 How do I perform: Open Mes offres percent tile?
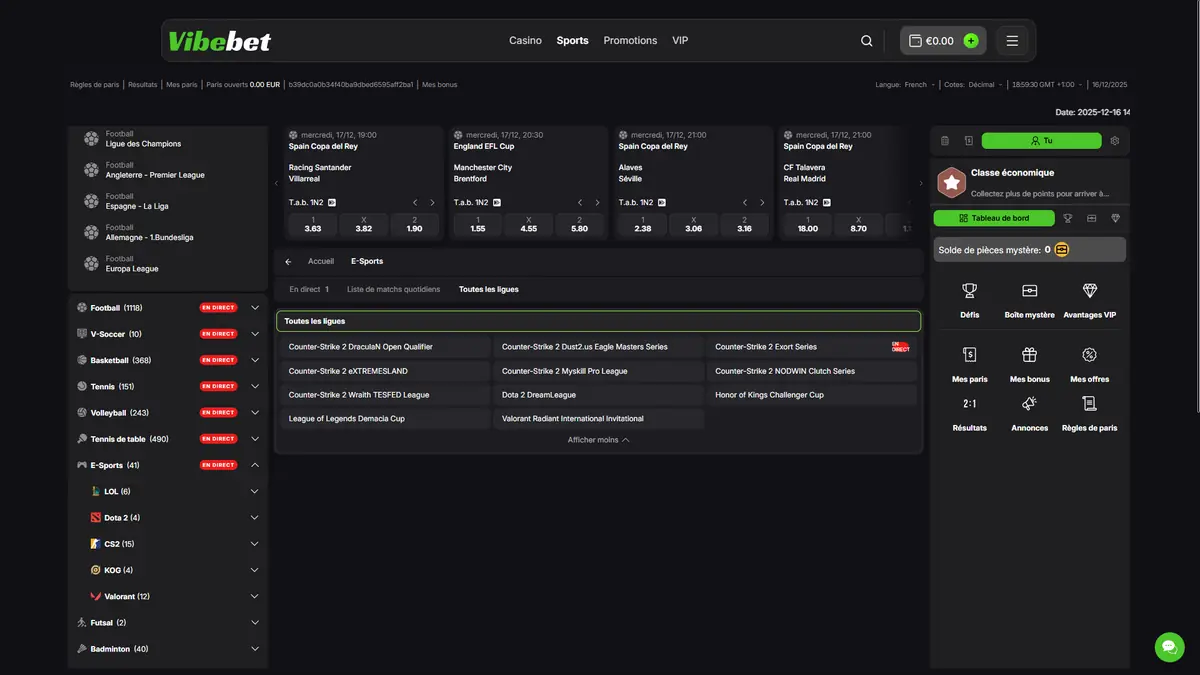(1090, 364)
